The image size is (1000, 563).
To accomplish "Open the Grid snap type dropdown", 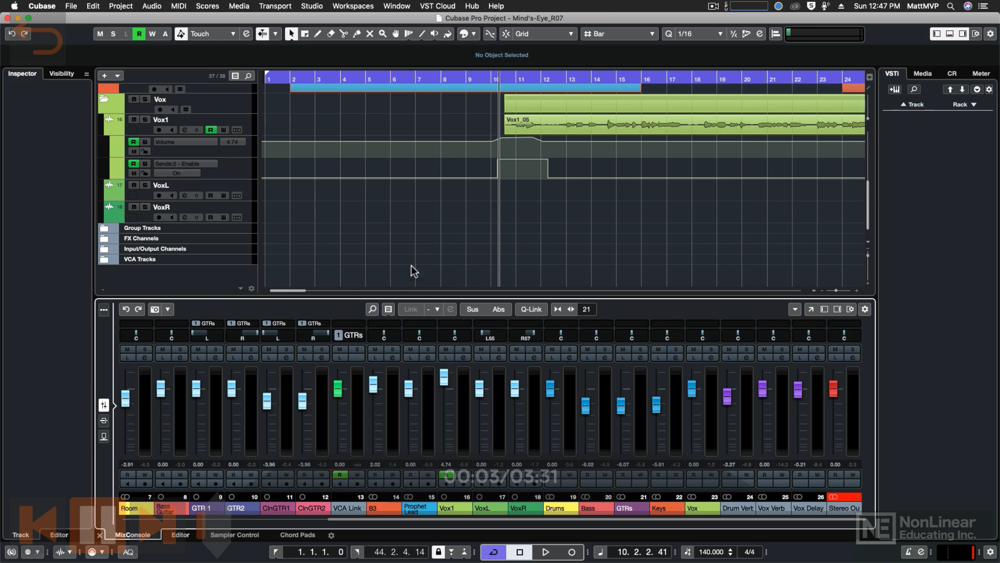I will [545, 34].
